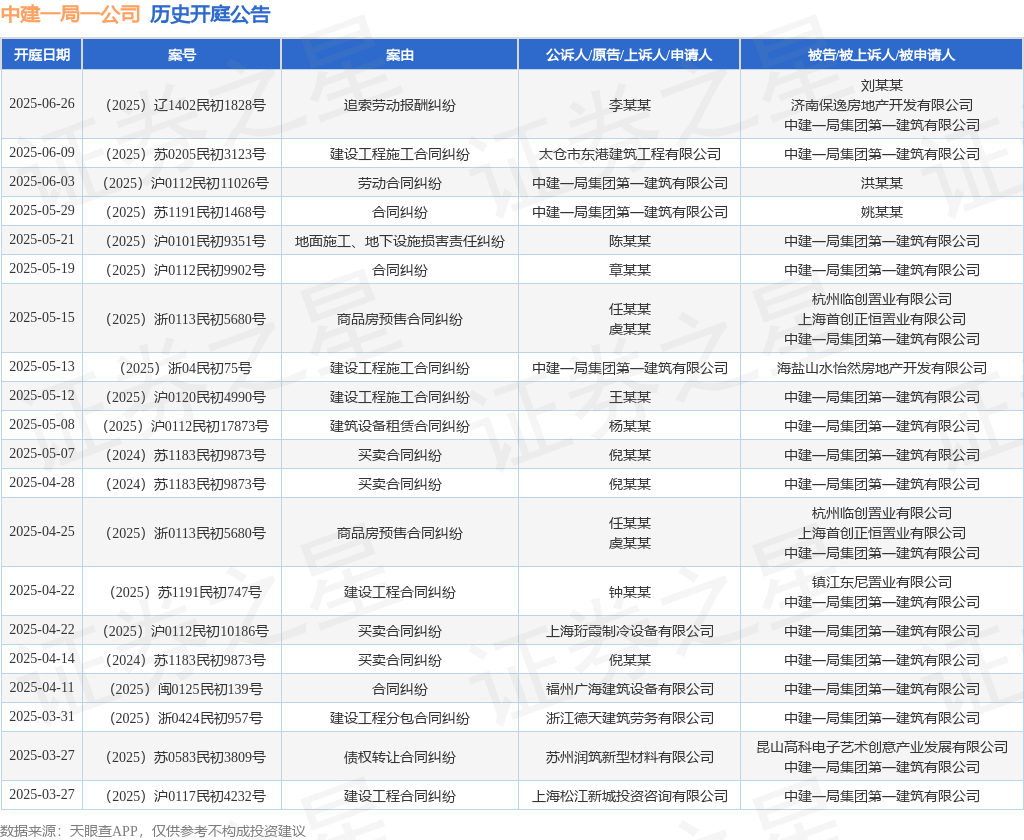Click the date 2025-06-26

(x=42, y=104)
